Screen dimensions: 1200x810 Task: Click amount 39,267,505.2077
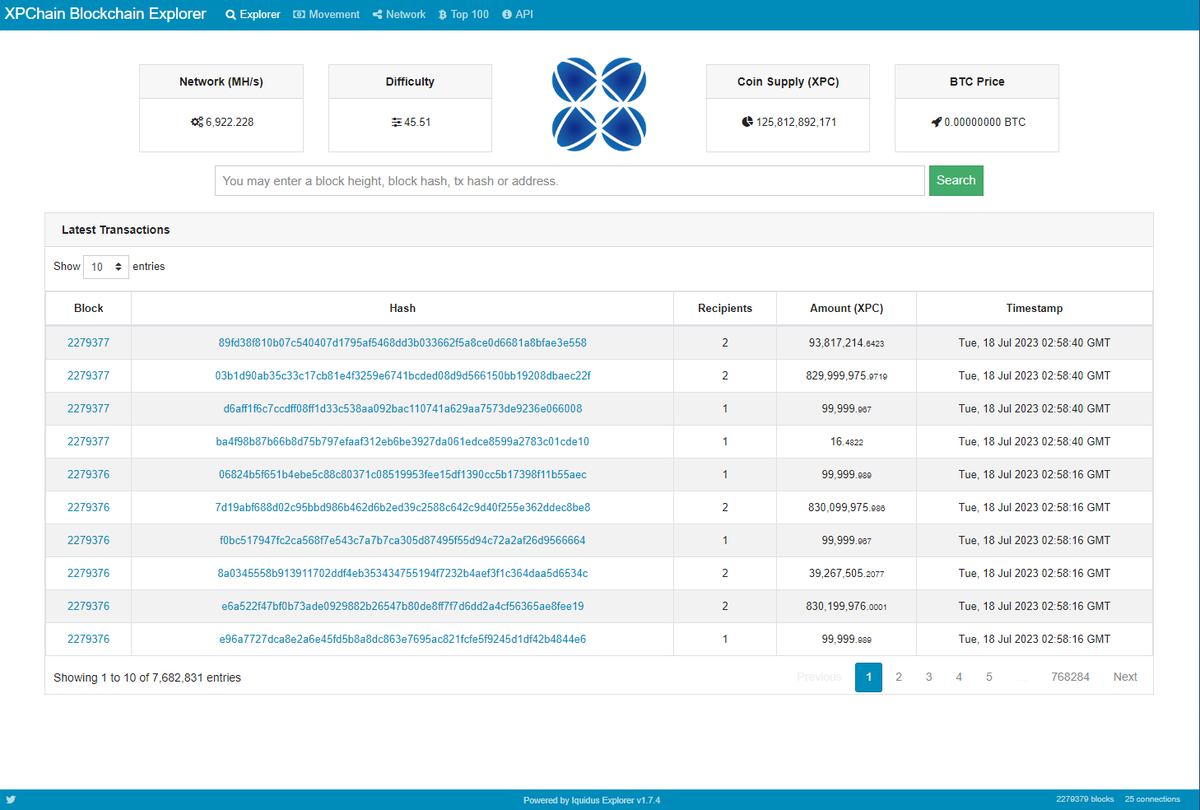(x=846, y=574)
